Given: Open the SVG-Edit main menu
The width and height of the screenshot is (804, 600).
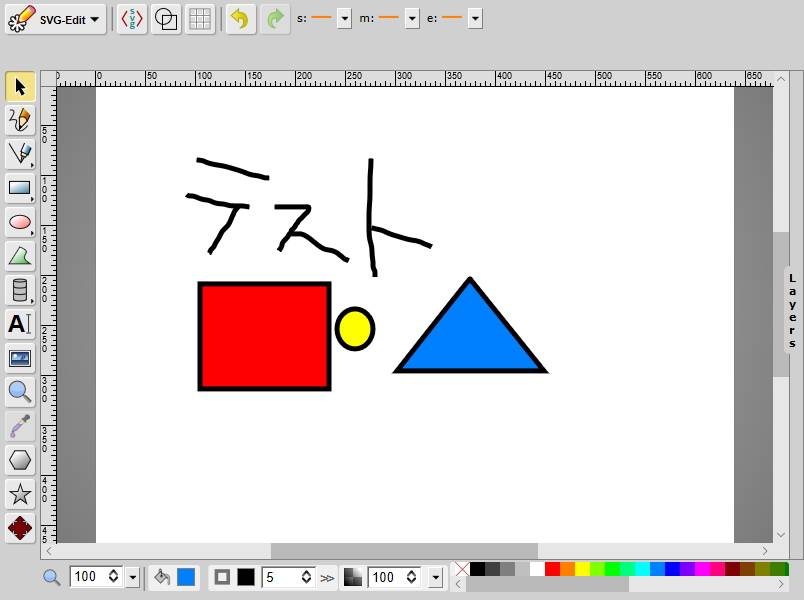Looking at the screenshot, I should [x=55, y=19].
